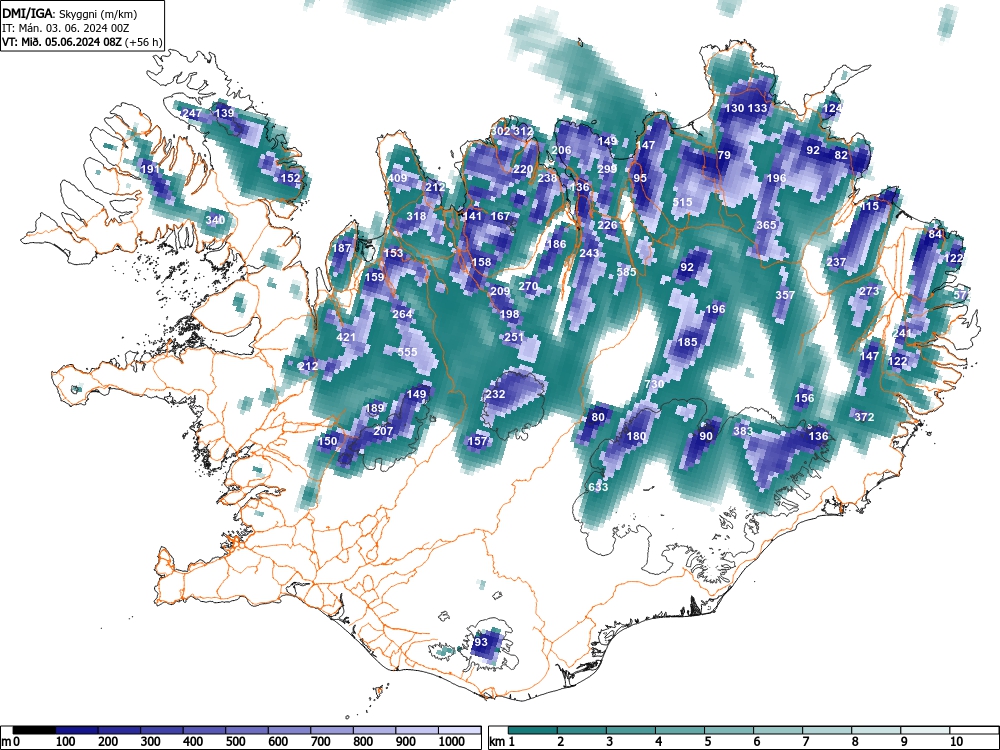Click the legend swatch between 900 and 1000
The image size is (1000, 750).
[417, 730]
